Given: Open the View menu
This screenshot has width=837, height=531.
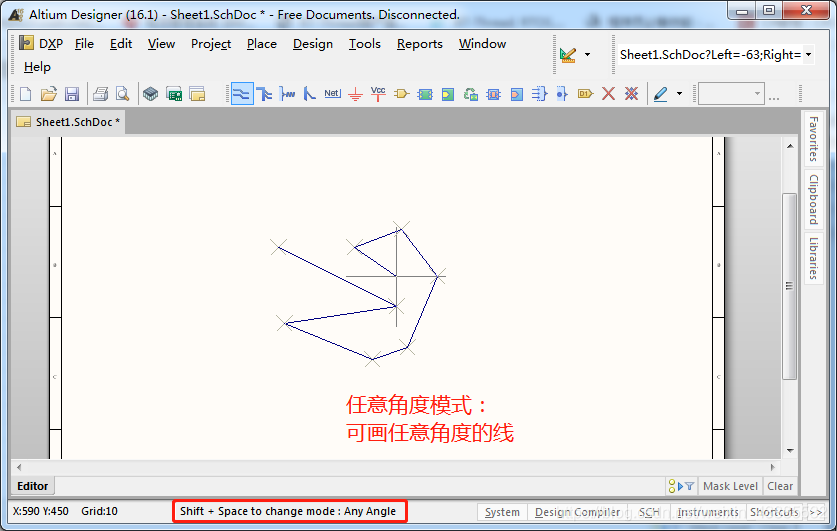Looking at the screenshot, I should pos(161,44).
